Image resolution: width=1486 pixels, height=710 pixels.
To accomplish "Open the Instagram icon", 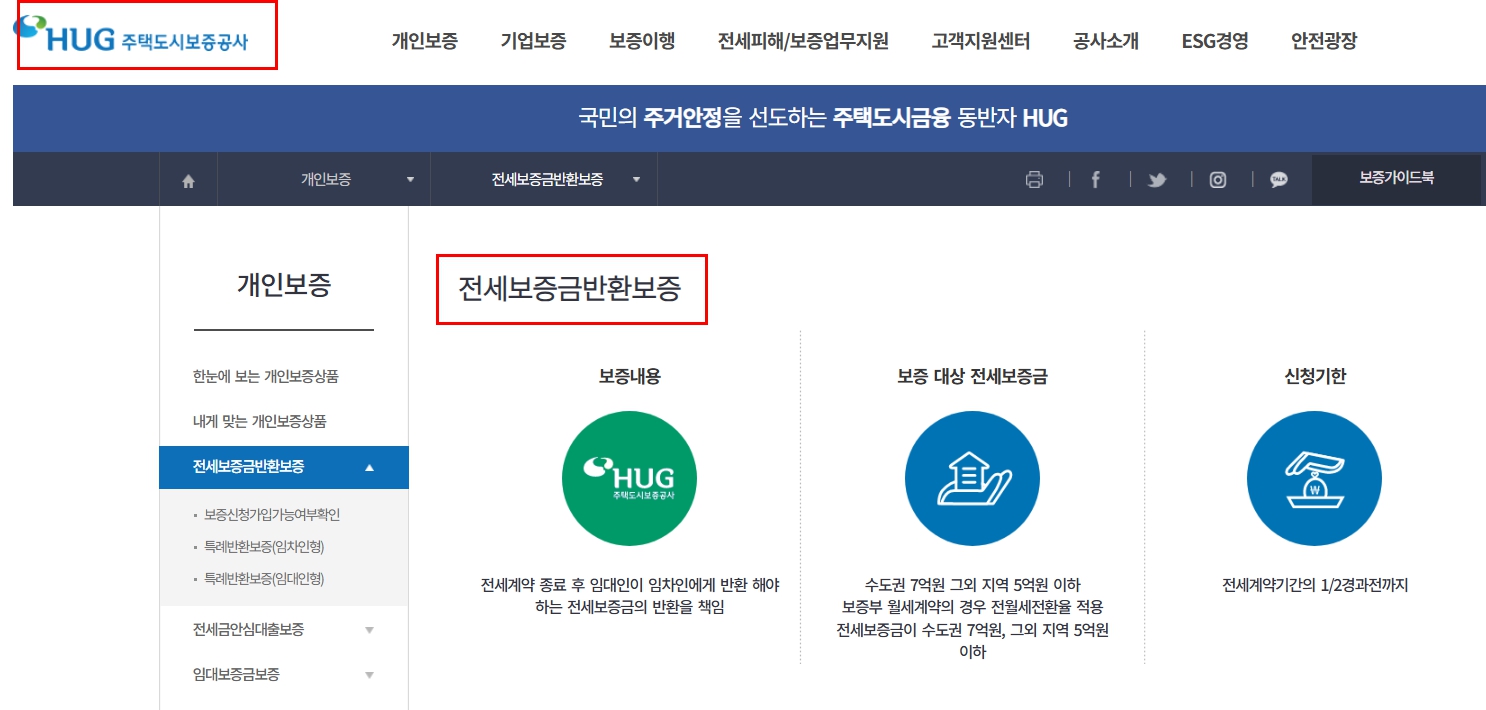I will tap(1217, 180).
